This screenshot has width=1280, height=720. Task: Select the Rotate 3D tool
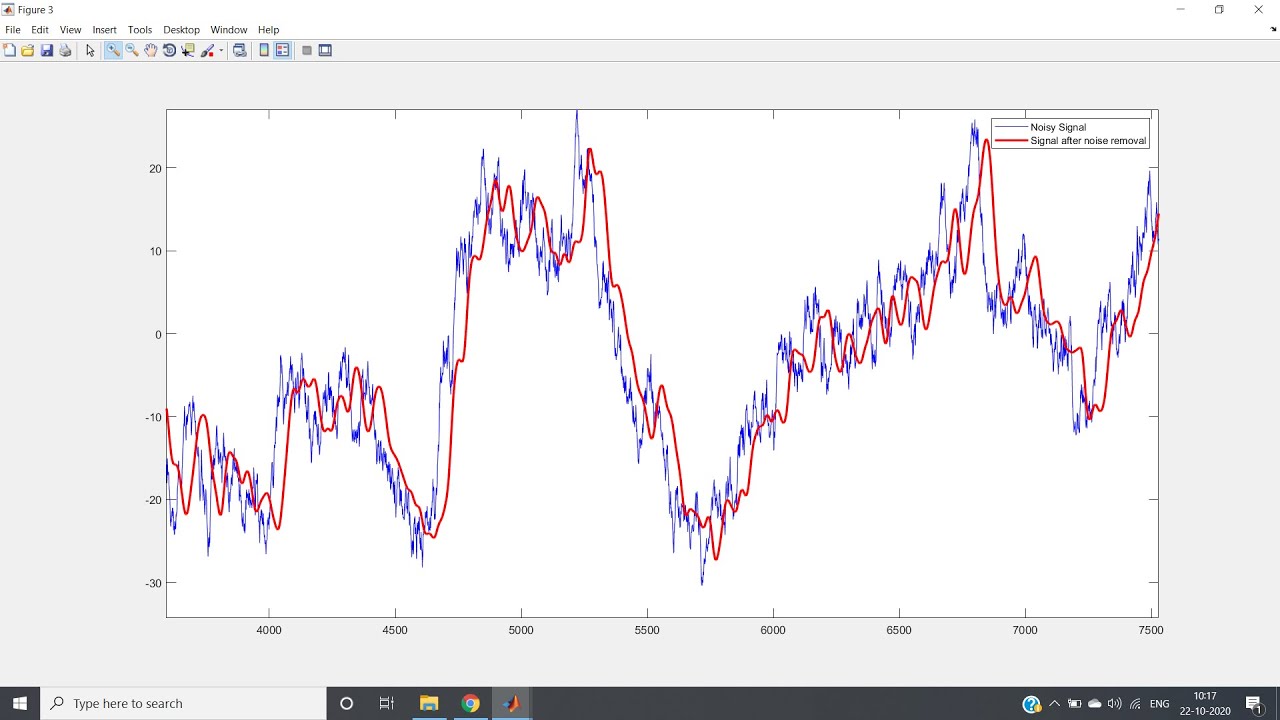click(169, 50)
